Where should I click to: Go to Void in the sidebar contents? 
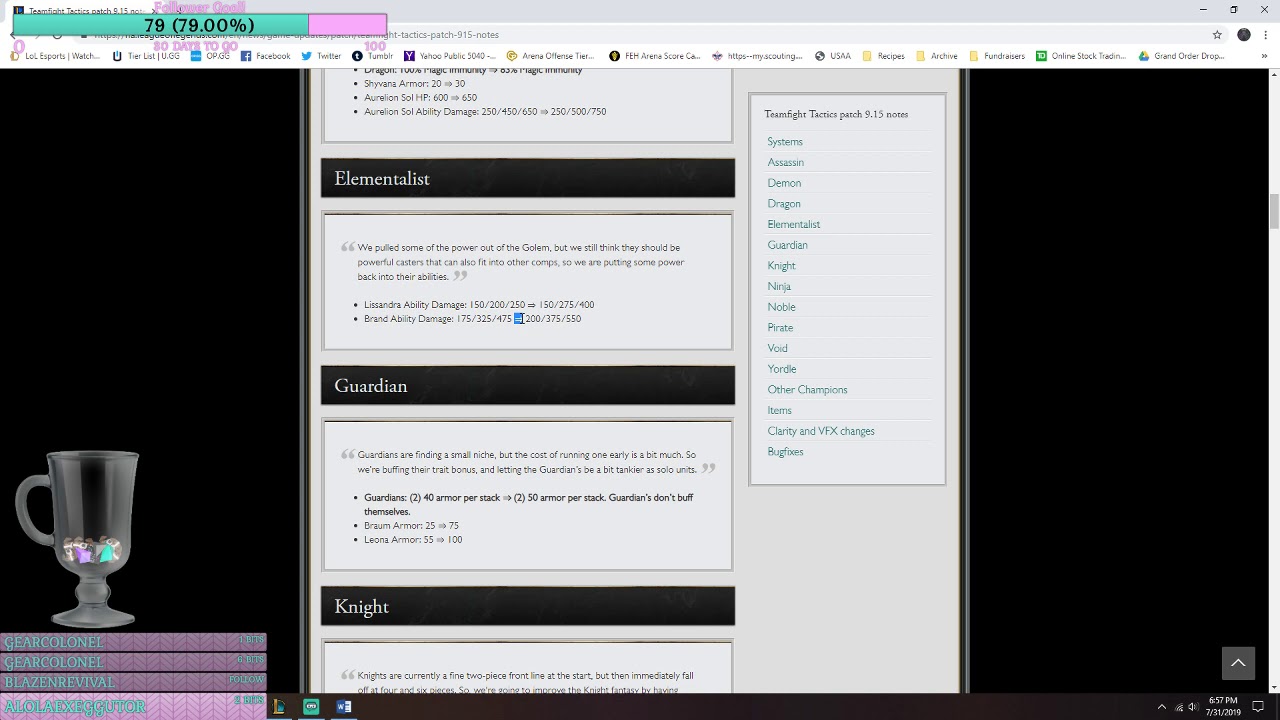778,348
